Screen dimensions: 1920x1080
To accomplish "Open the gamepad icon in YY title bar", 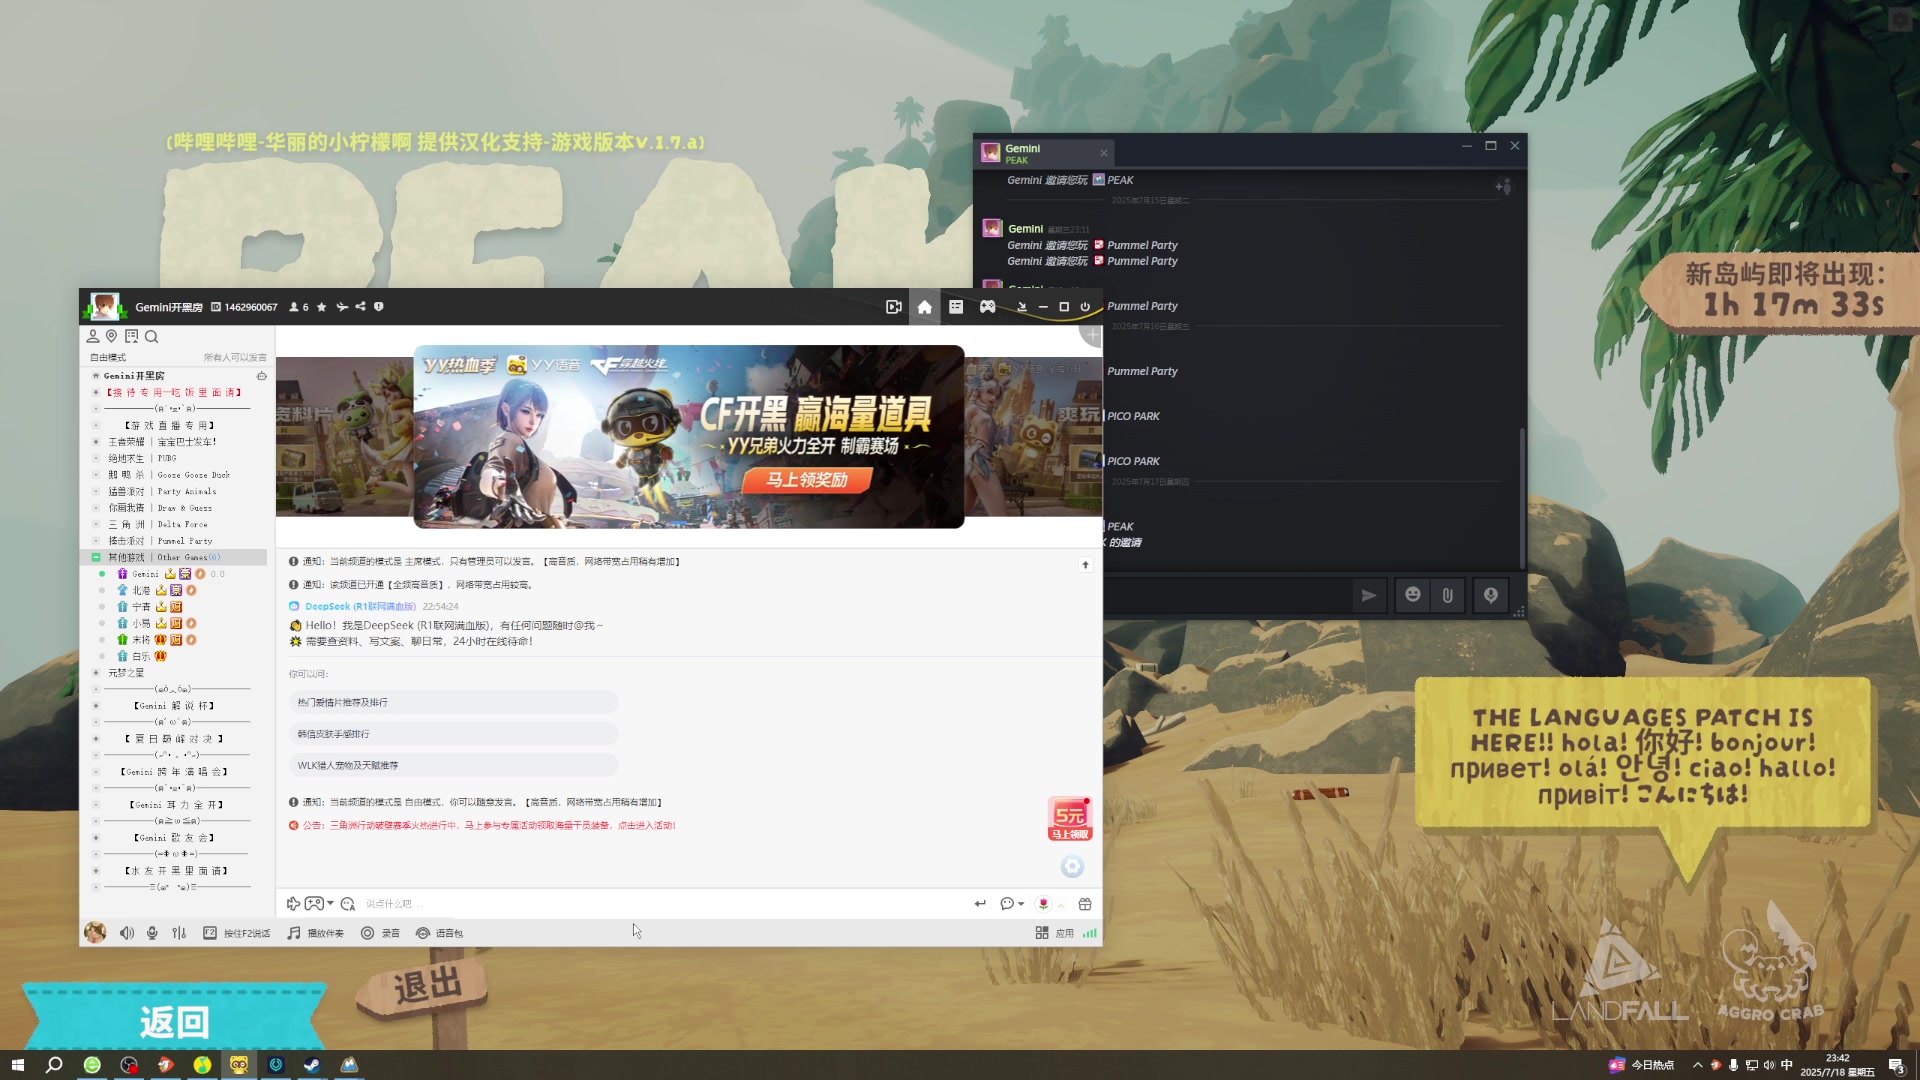I will click(987, 307).
